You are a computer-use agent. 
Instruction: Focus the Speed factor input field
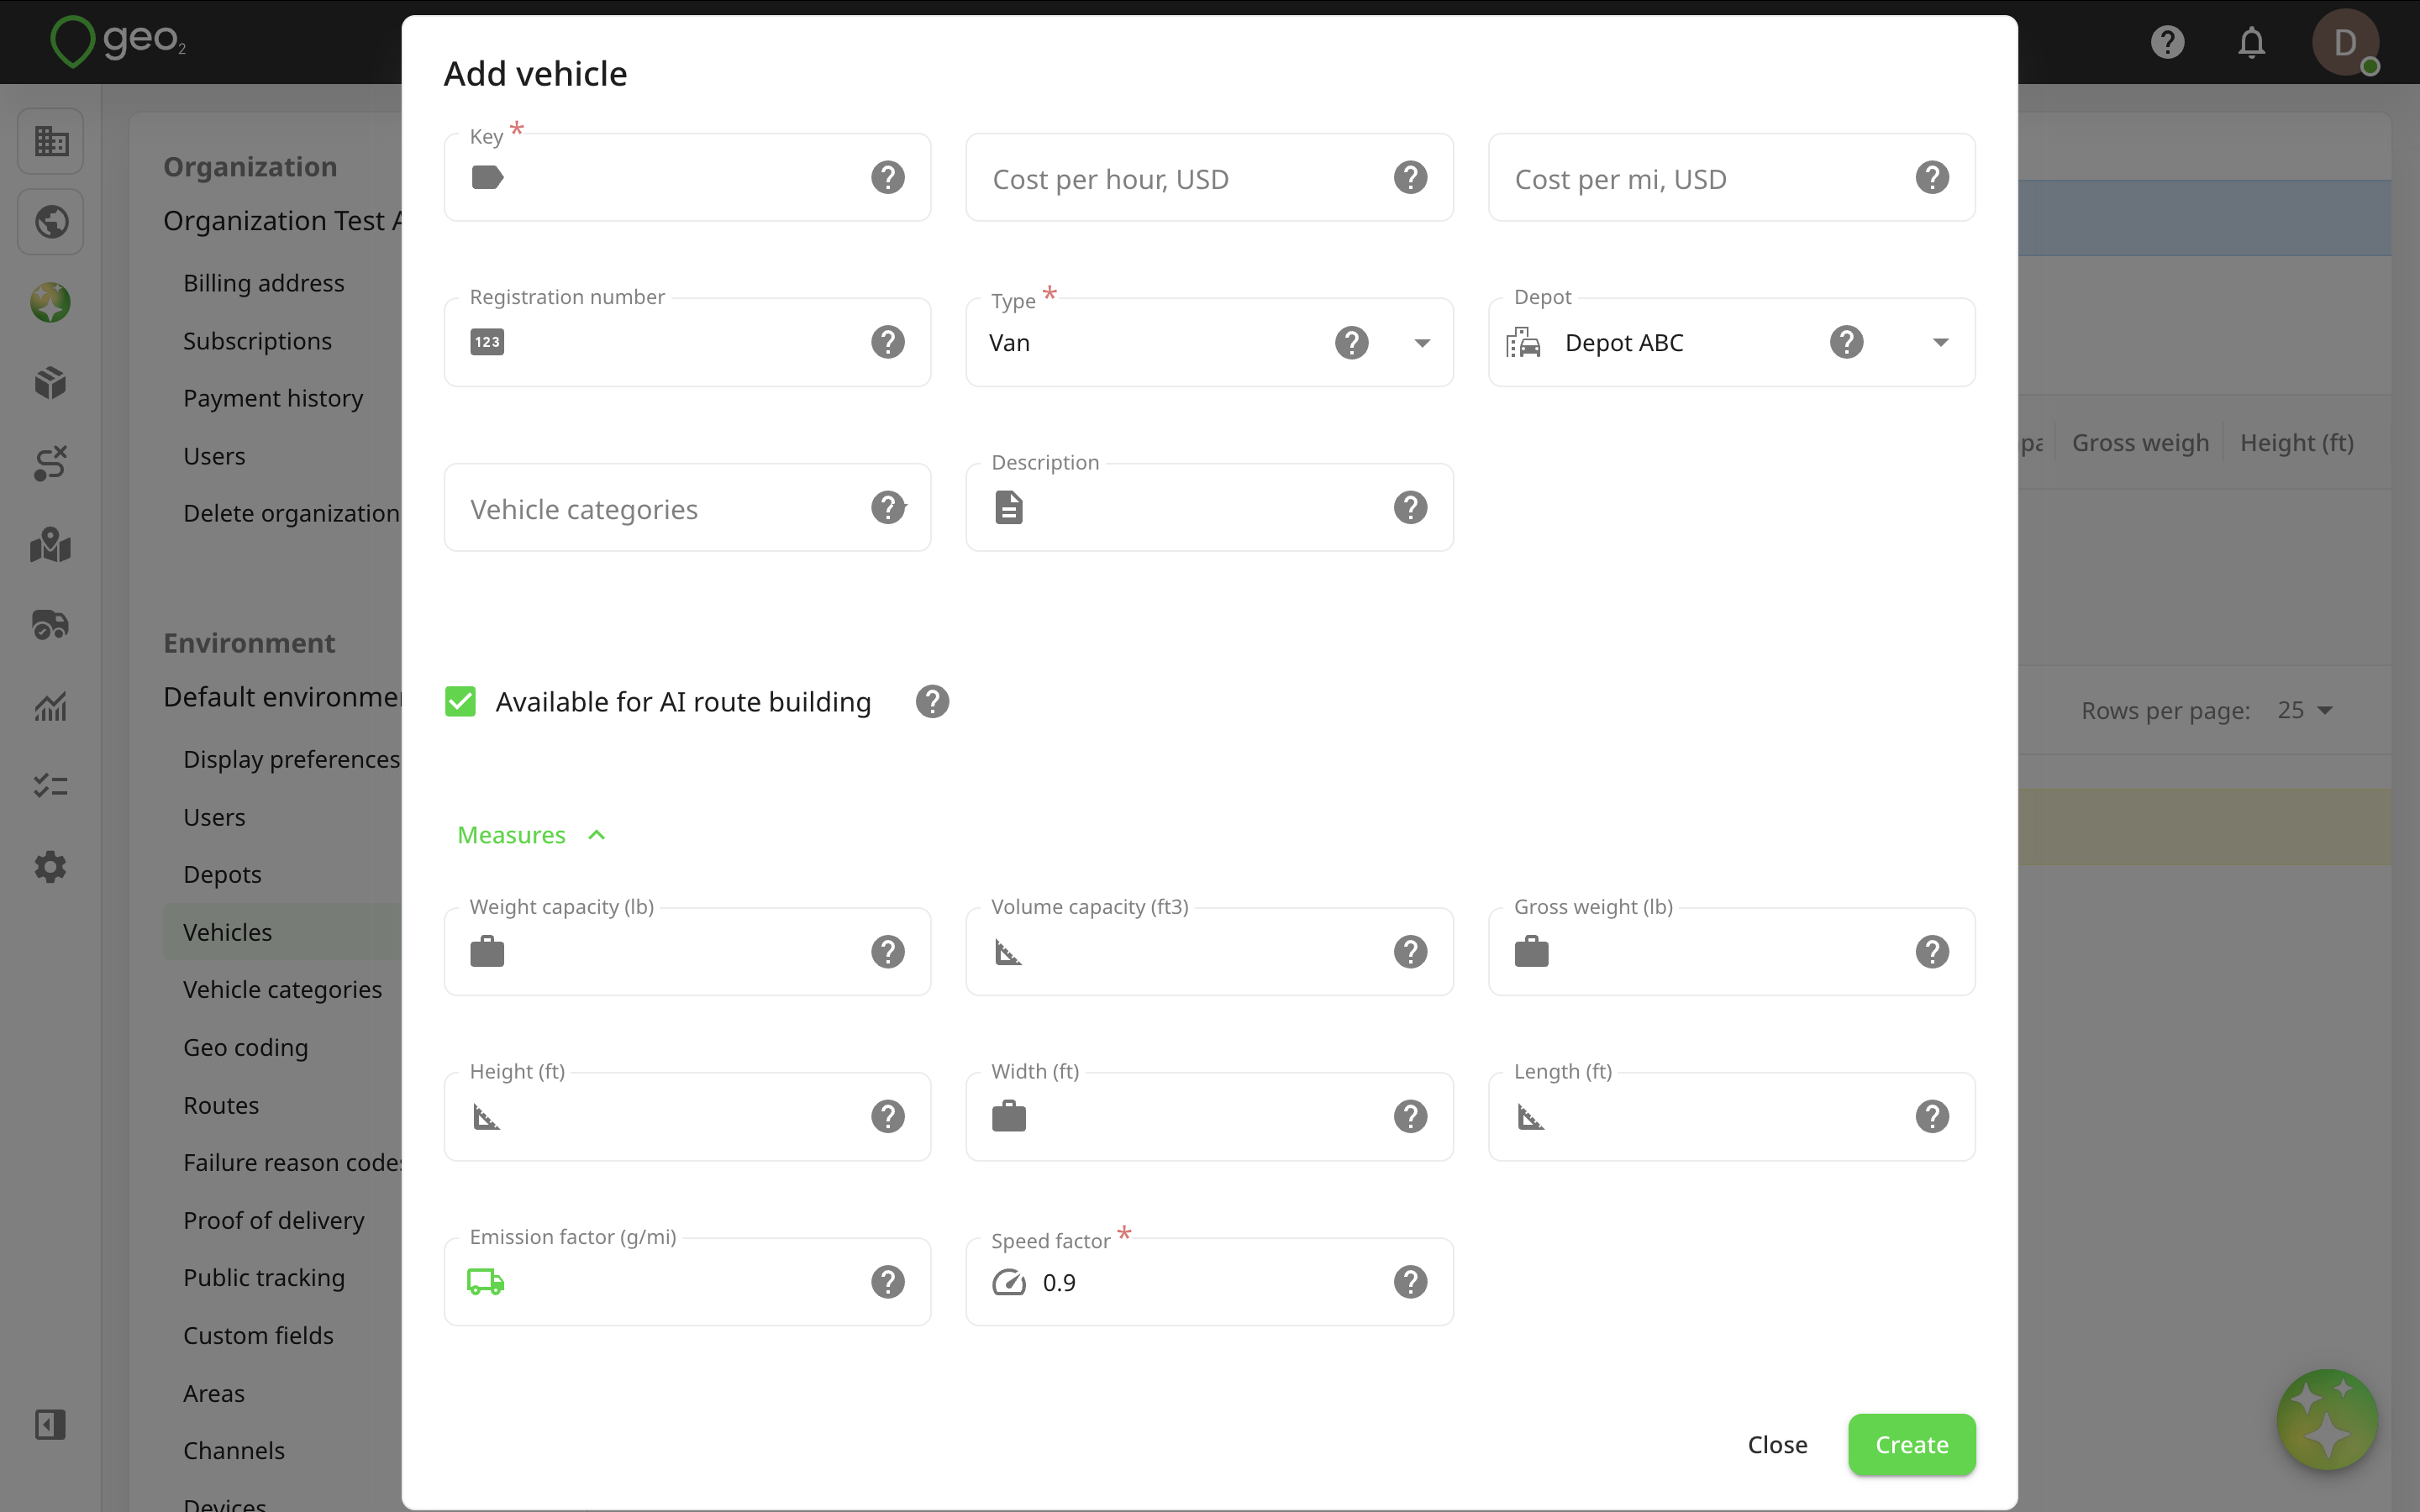tap(1209, 1282)
